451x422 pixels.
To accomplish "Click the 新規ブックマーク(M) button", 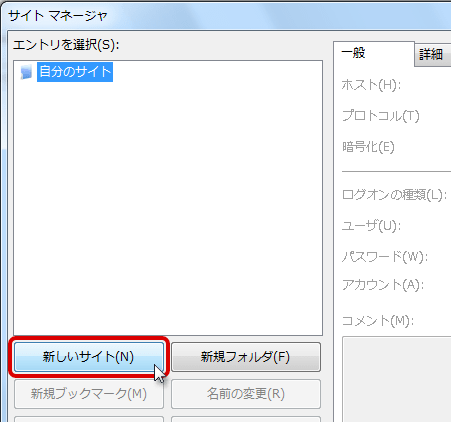I will coord(89,394).
